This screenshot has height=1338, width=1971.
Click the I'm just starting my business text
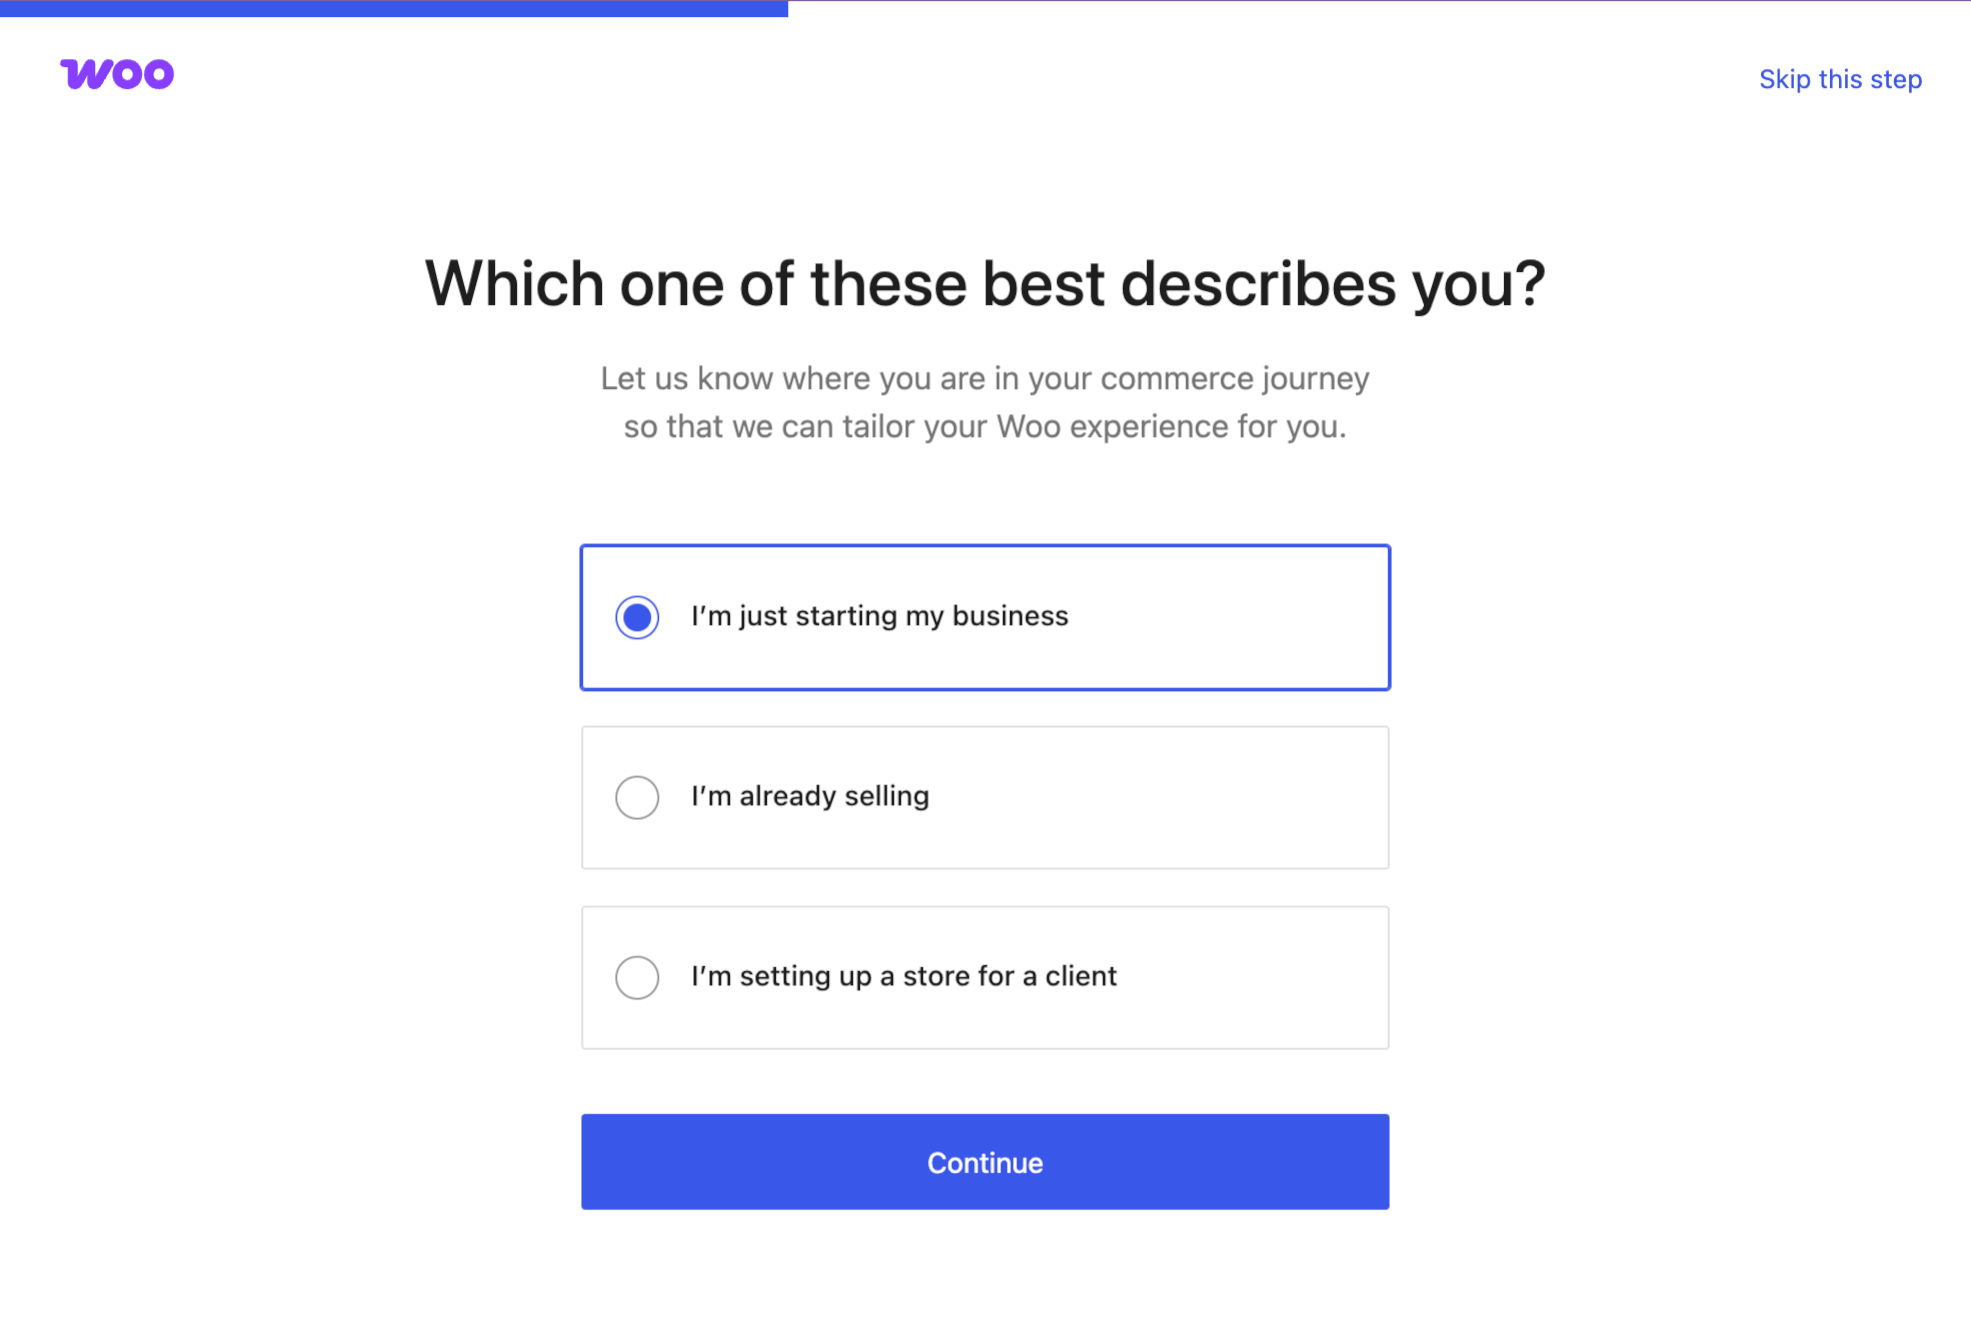[879, 616]
